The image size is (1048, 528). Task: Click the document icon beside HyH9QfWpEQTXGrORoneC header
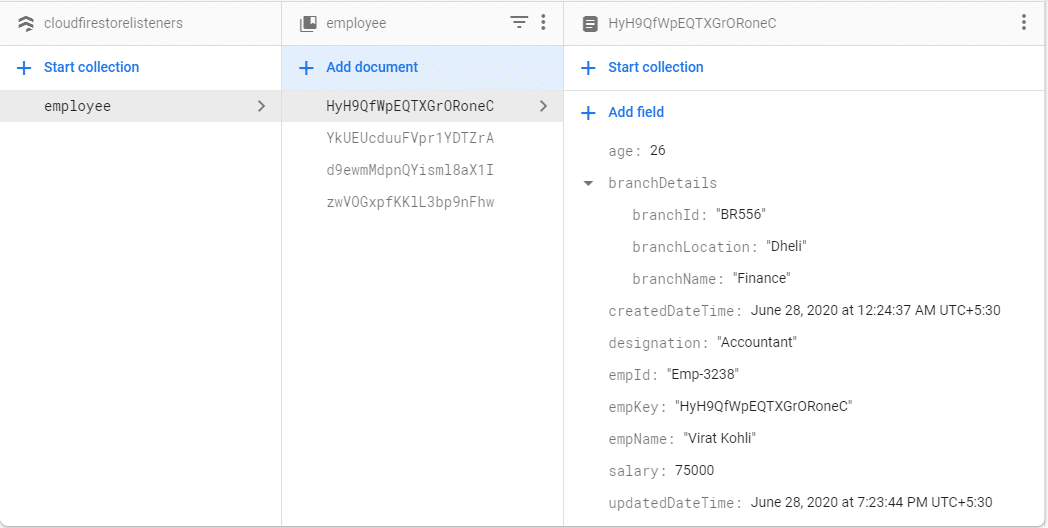[591, 23]
